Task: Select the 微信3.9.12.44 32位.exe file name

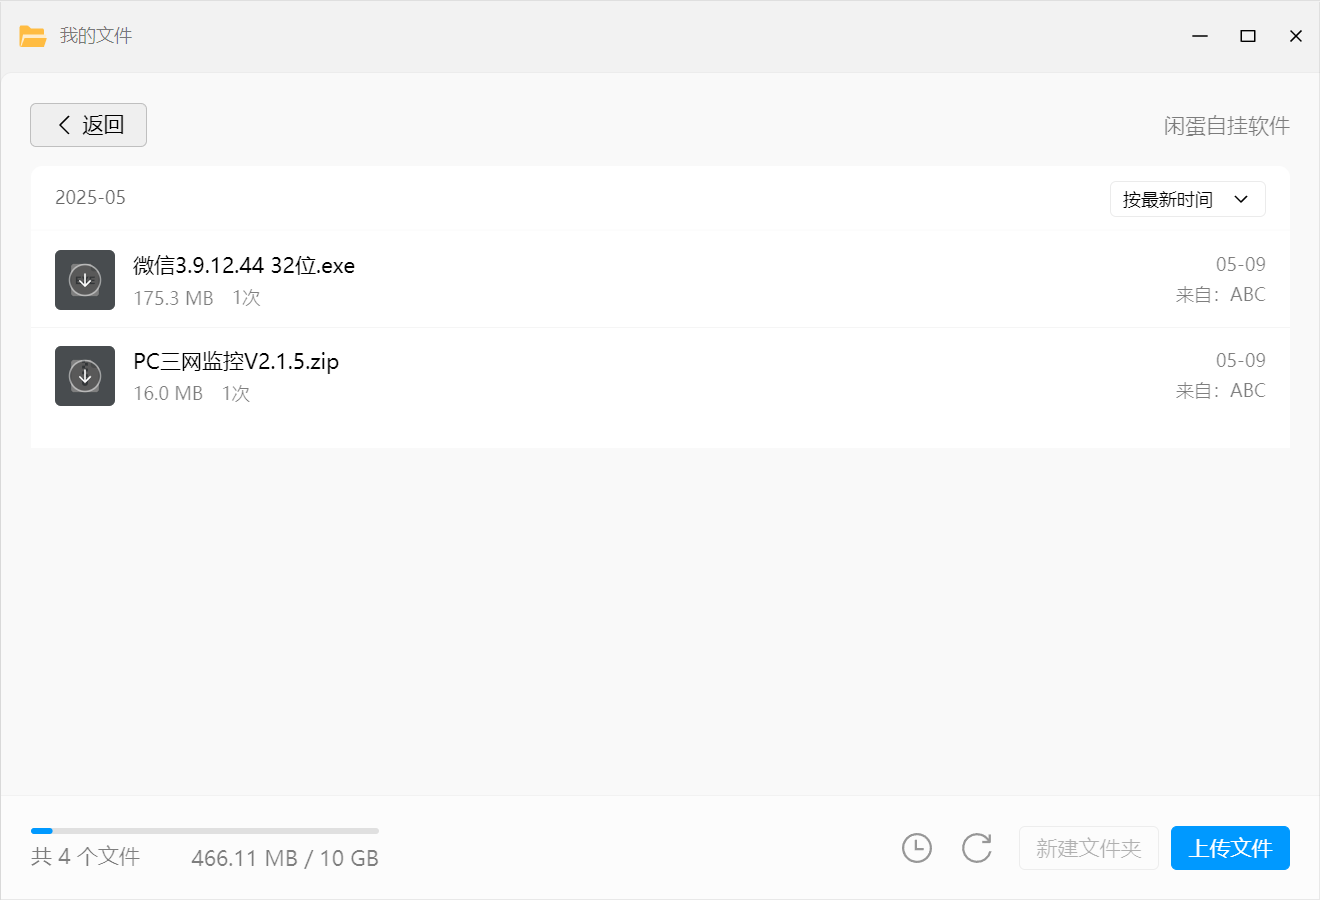Action: coord(244,265)
